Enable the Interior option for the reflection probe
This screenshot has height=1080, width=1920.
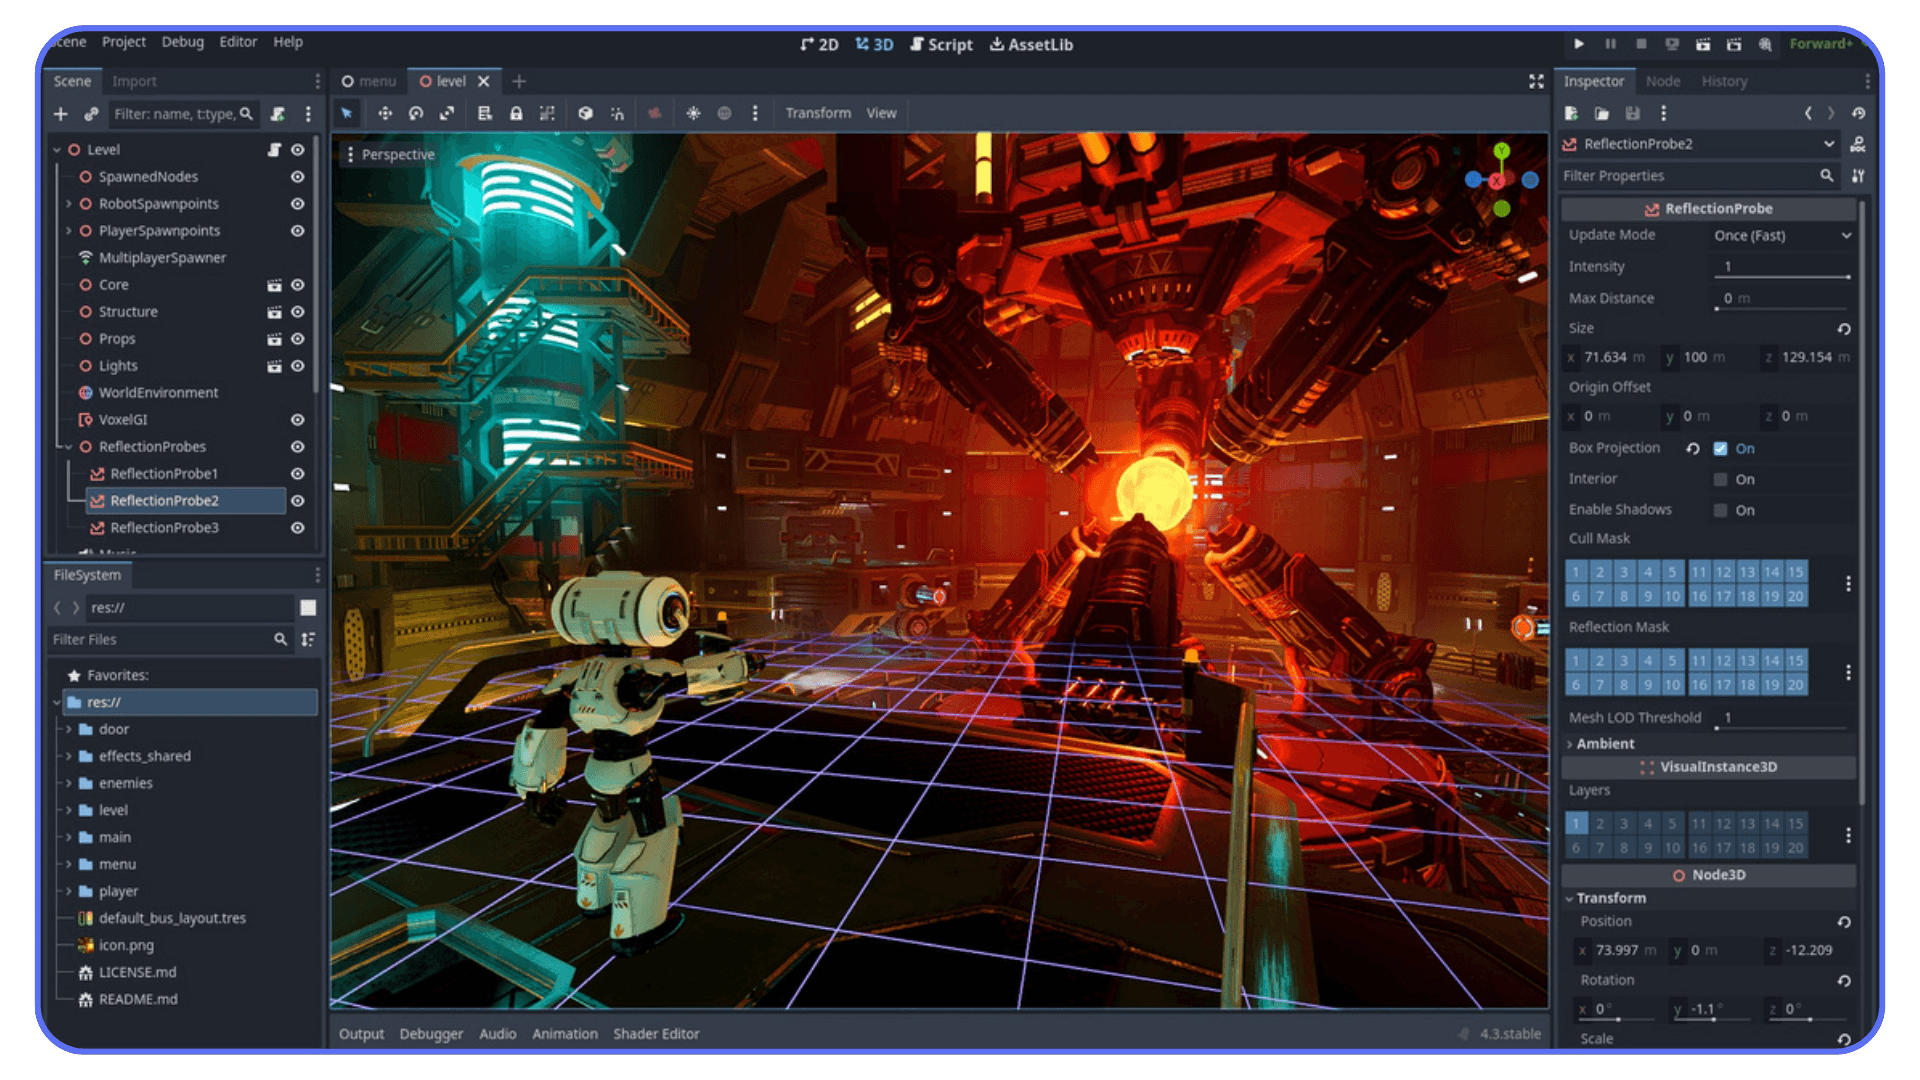pos(1720,479)
